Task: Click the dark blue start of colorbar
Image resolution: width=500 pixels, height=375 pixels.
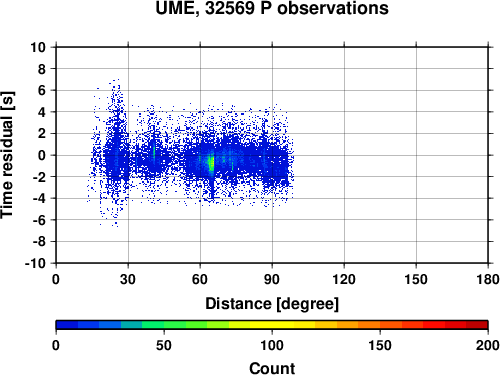Action: [x=67, y=325]
